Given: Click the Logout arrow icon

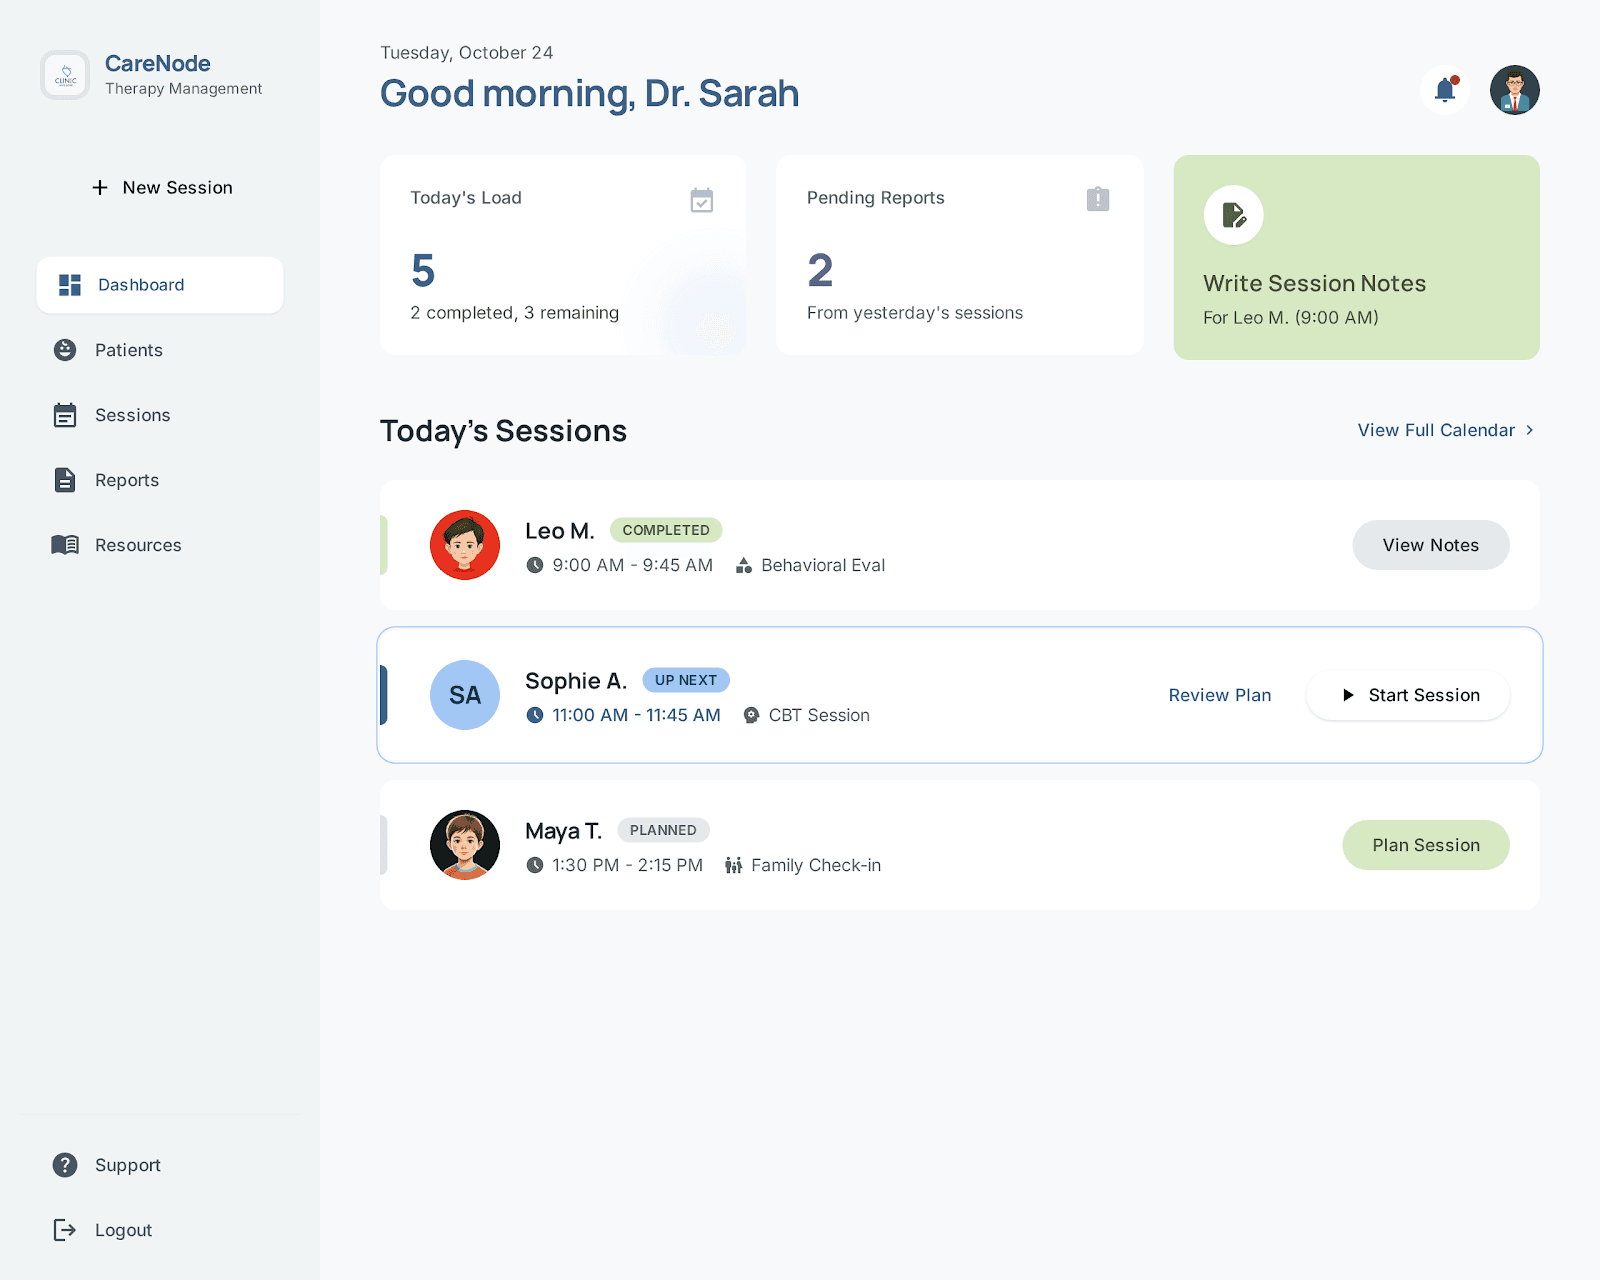Looking at the screenshot, I should tap(65, 1230).
